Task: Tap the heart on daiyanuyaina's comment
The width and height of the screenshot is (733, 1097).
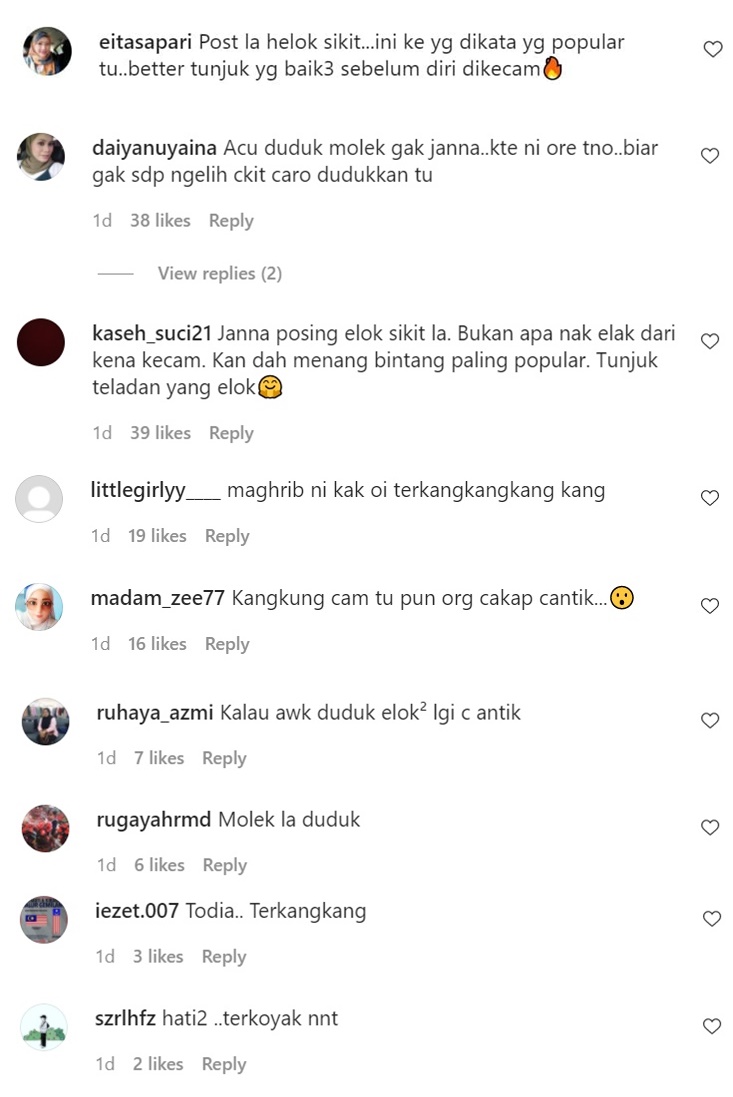Action: [710, 155]
